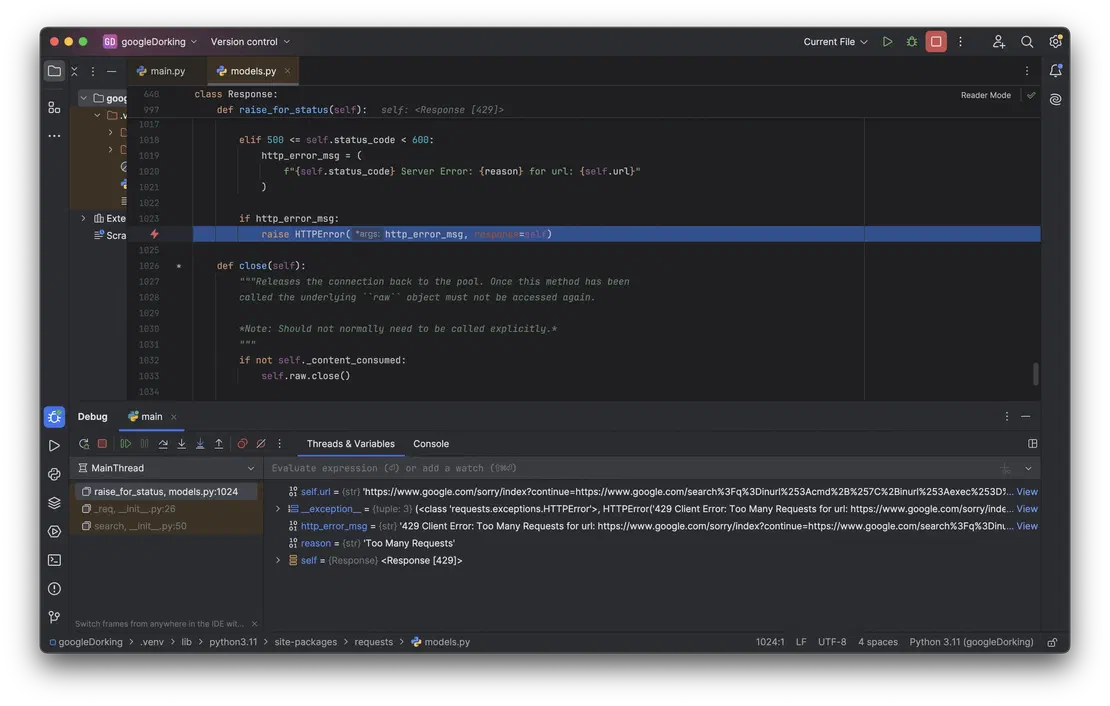The image size is (1110, 706).
Task: Expand all in Project panel header
Action: (x=74, y=71)
